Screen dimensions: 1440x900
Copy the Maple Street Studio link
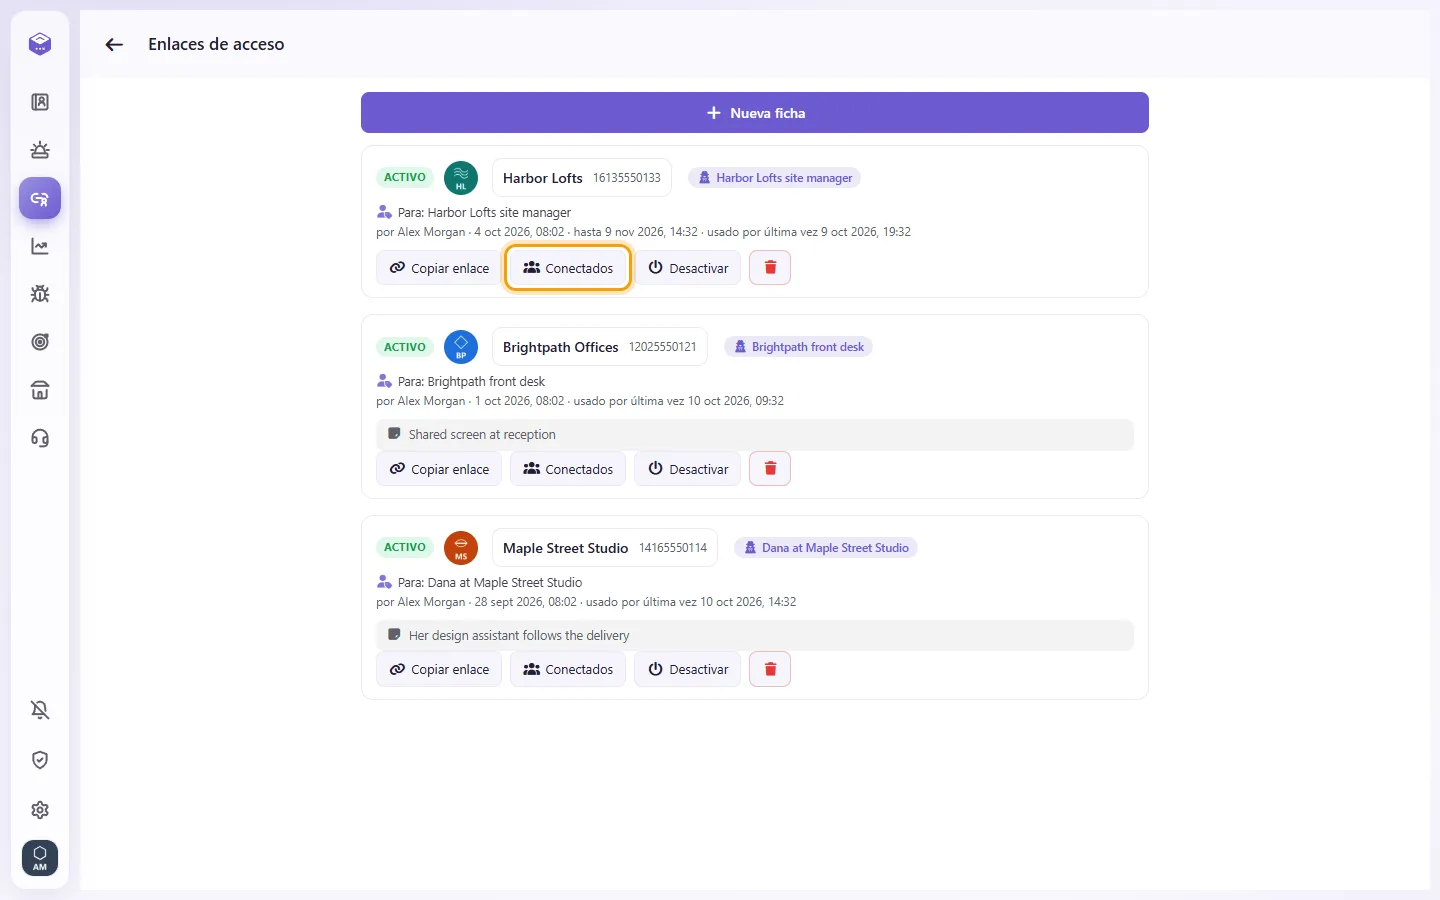(x=439, y=669)
